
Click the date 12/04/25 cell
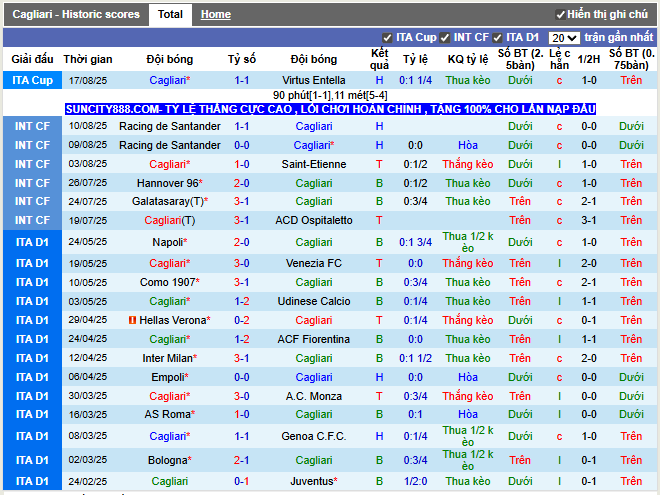88,358
